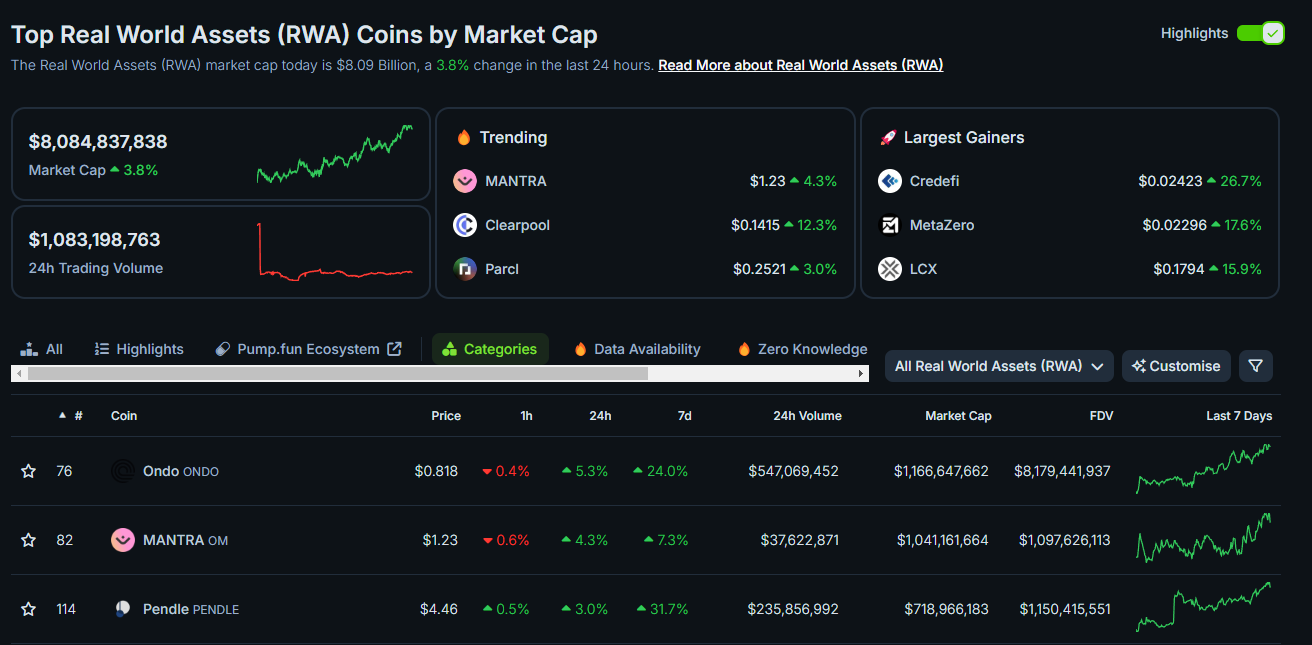Switch to the Highlights tab
Screen dimensions: 1312x645
point(139,349)
